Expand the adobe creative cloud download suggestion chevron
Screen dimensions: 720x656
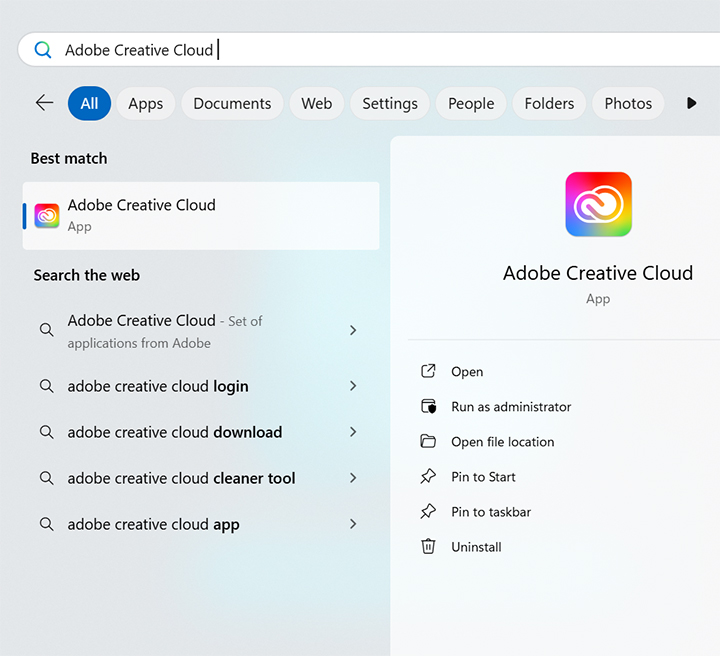tap(353, 432)
